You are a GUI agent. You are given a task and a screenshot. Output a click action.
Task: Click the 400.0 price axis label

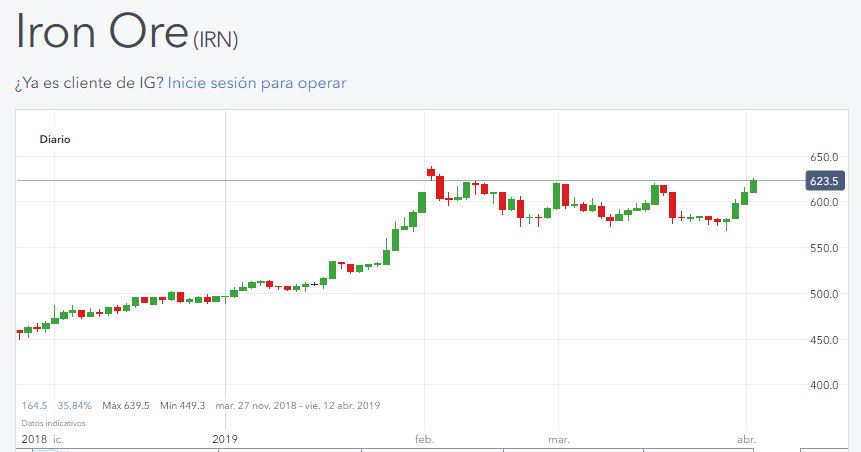point(824,386)
